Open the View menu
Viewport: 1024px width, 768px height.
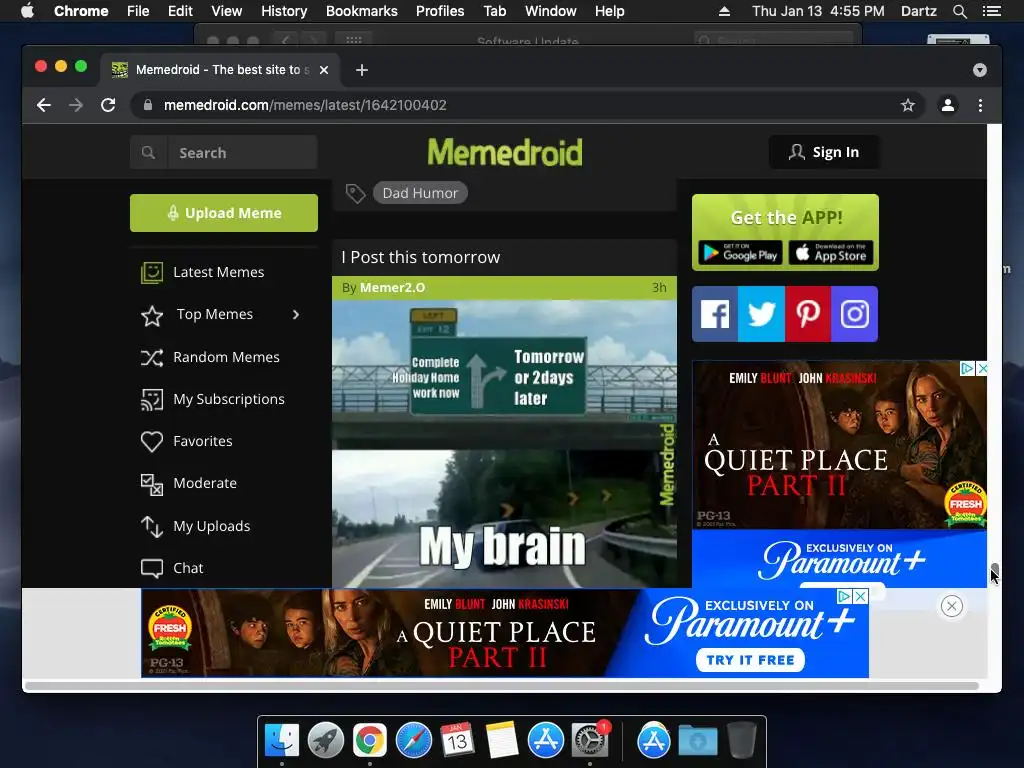[227, 11]
